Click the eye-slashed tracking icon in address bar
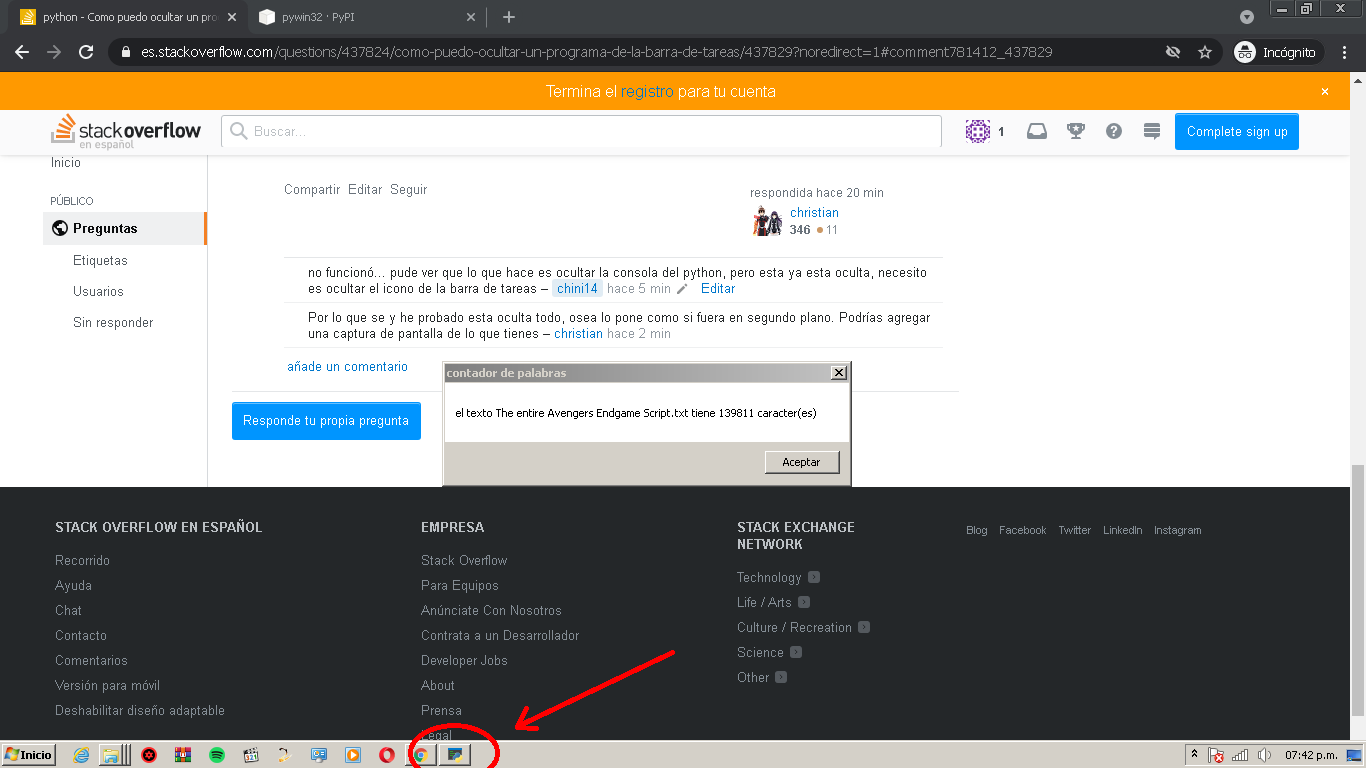 click(x=1173, y=52)
